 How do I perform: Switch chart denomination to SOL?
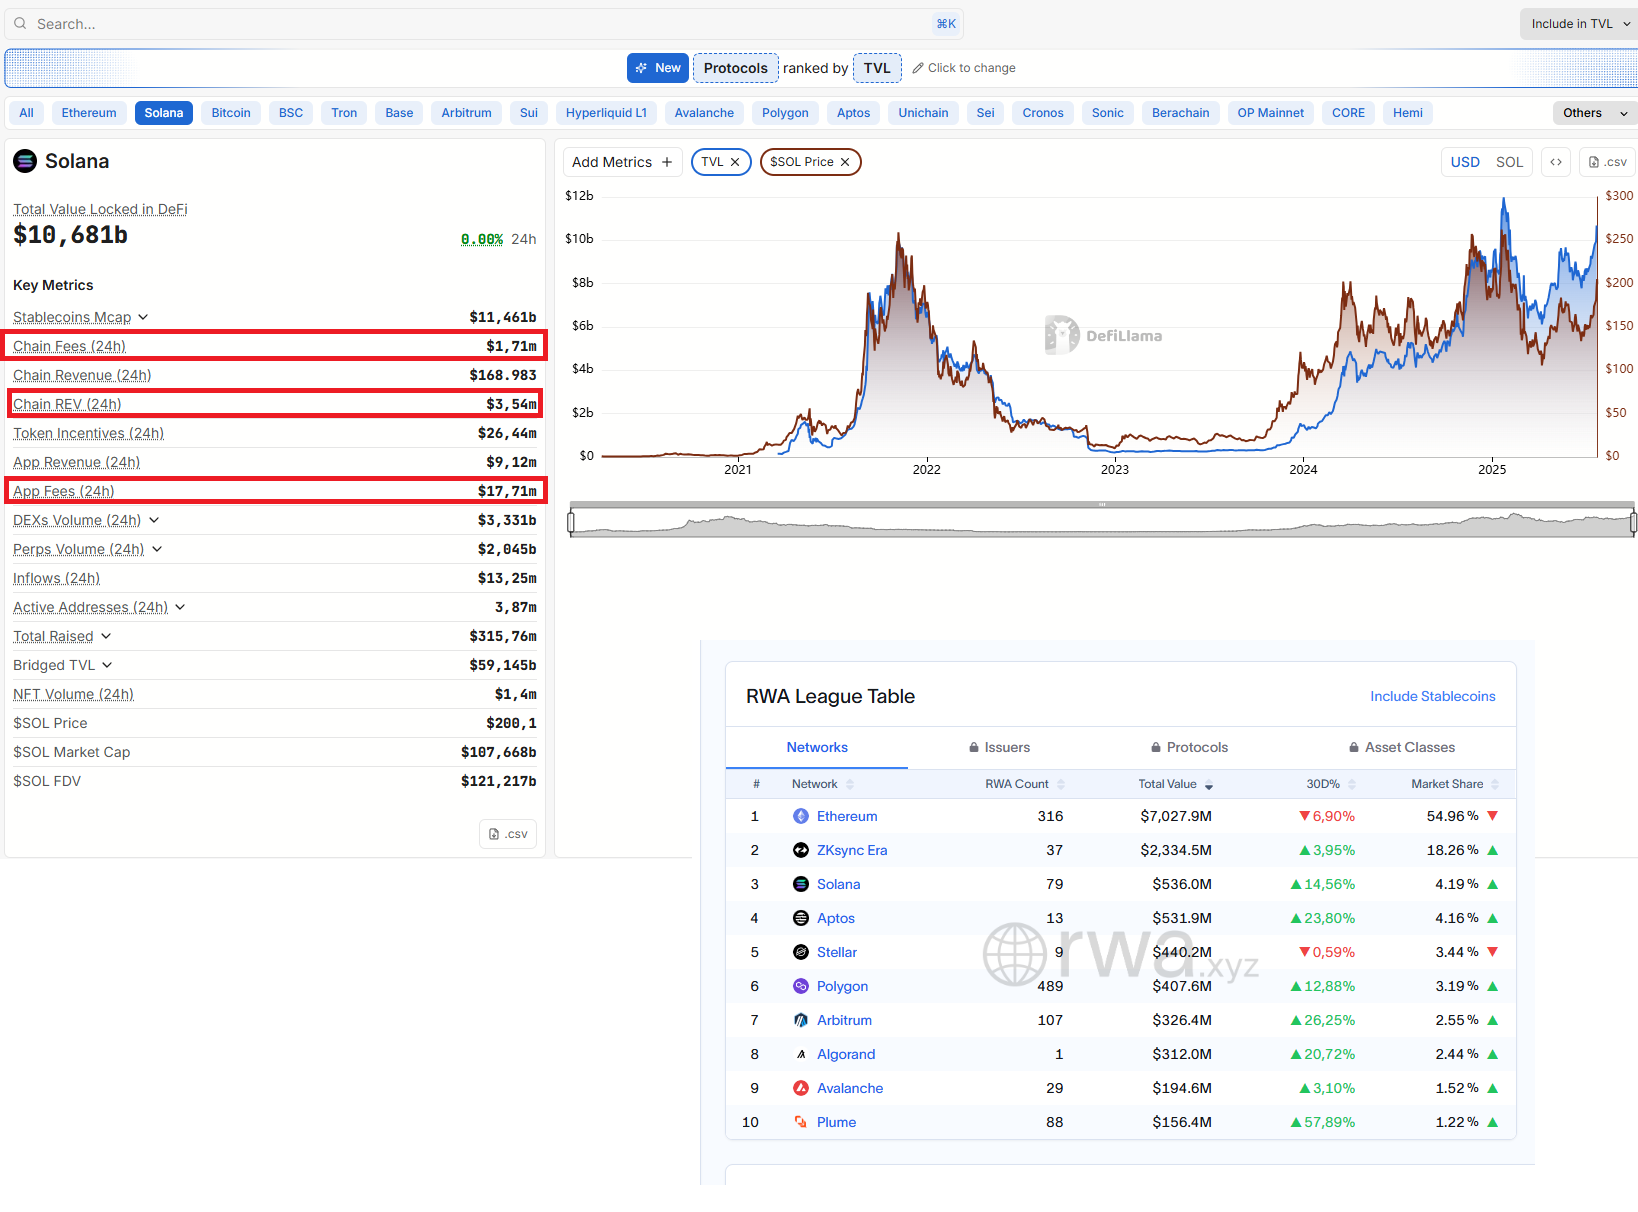[1509, 162]
